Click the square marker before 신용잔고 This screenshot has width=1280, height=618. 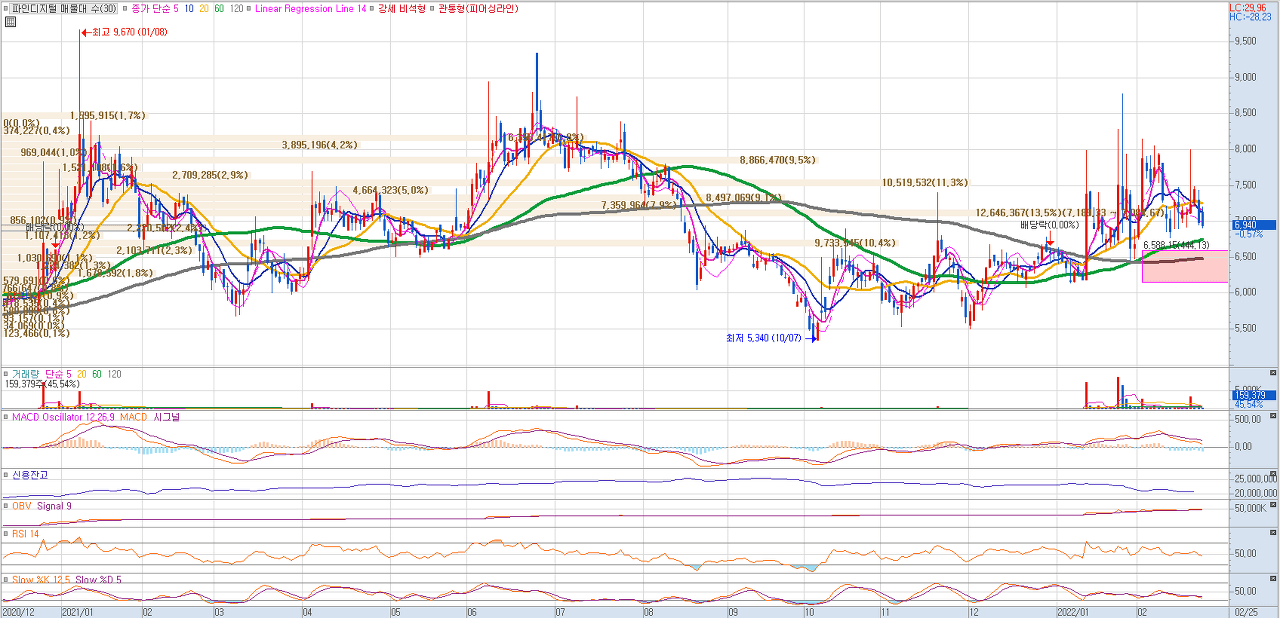click(6, 475)
